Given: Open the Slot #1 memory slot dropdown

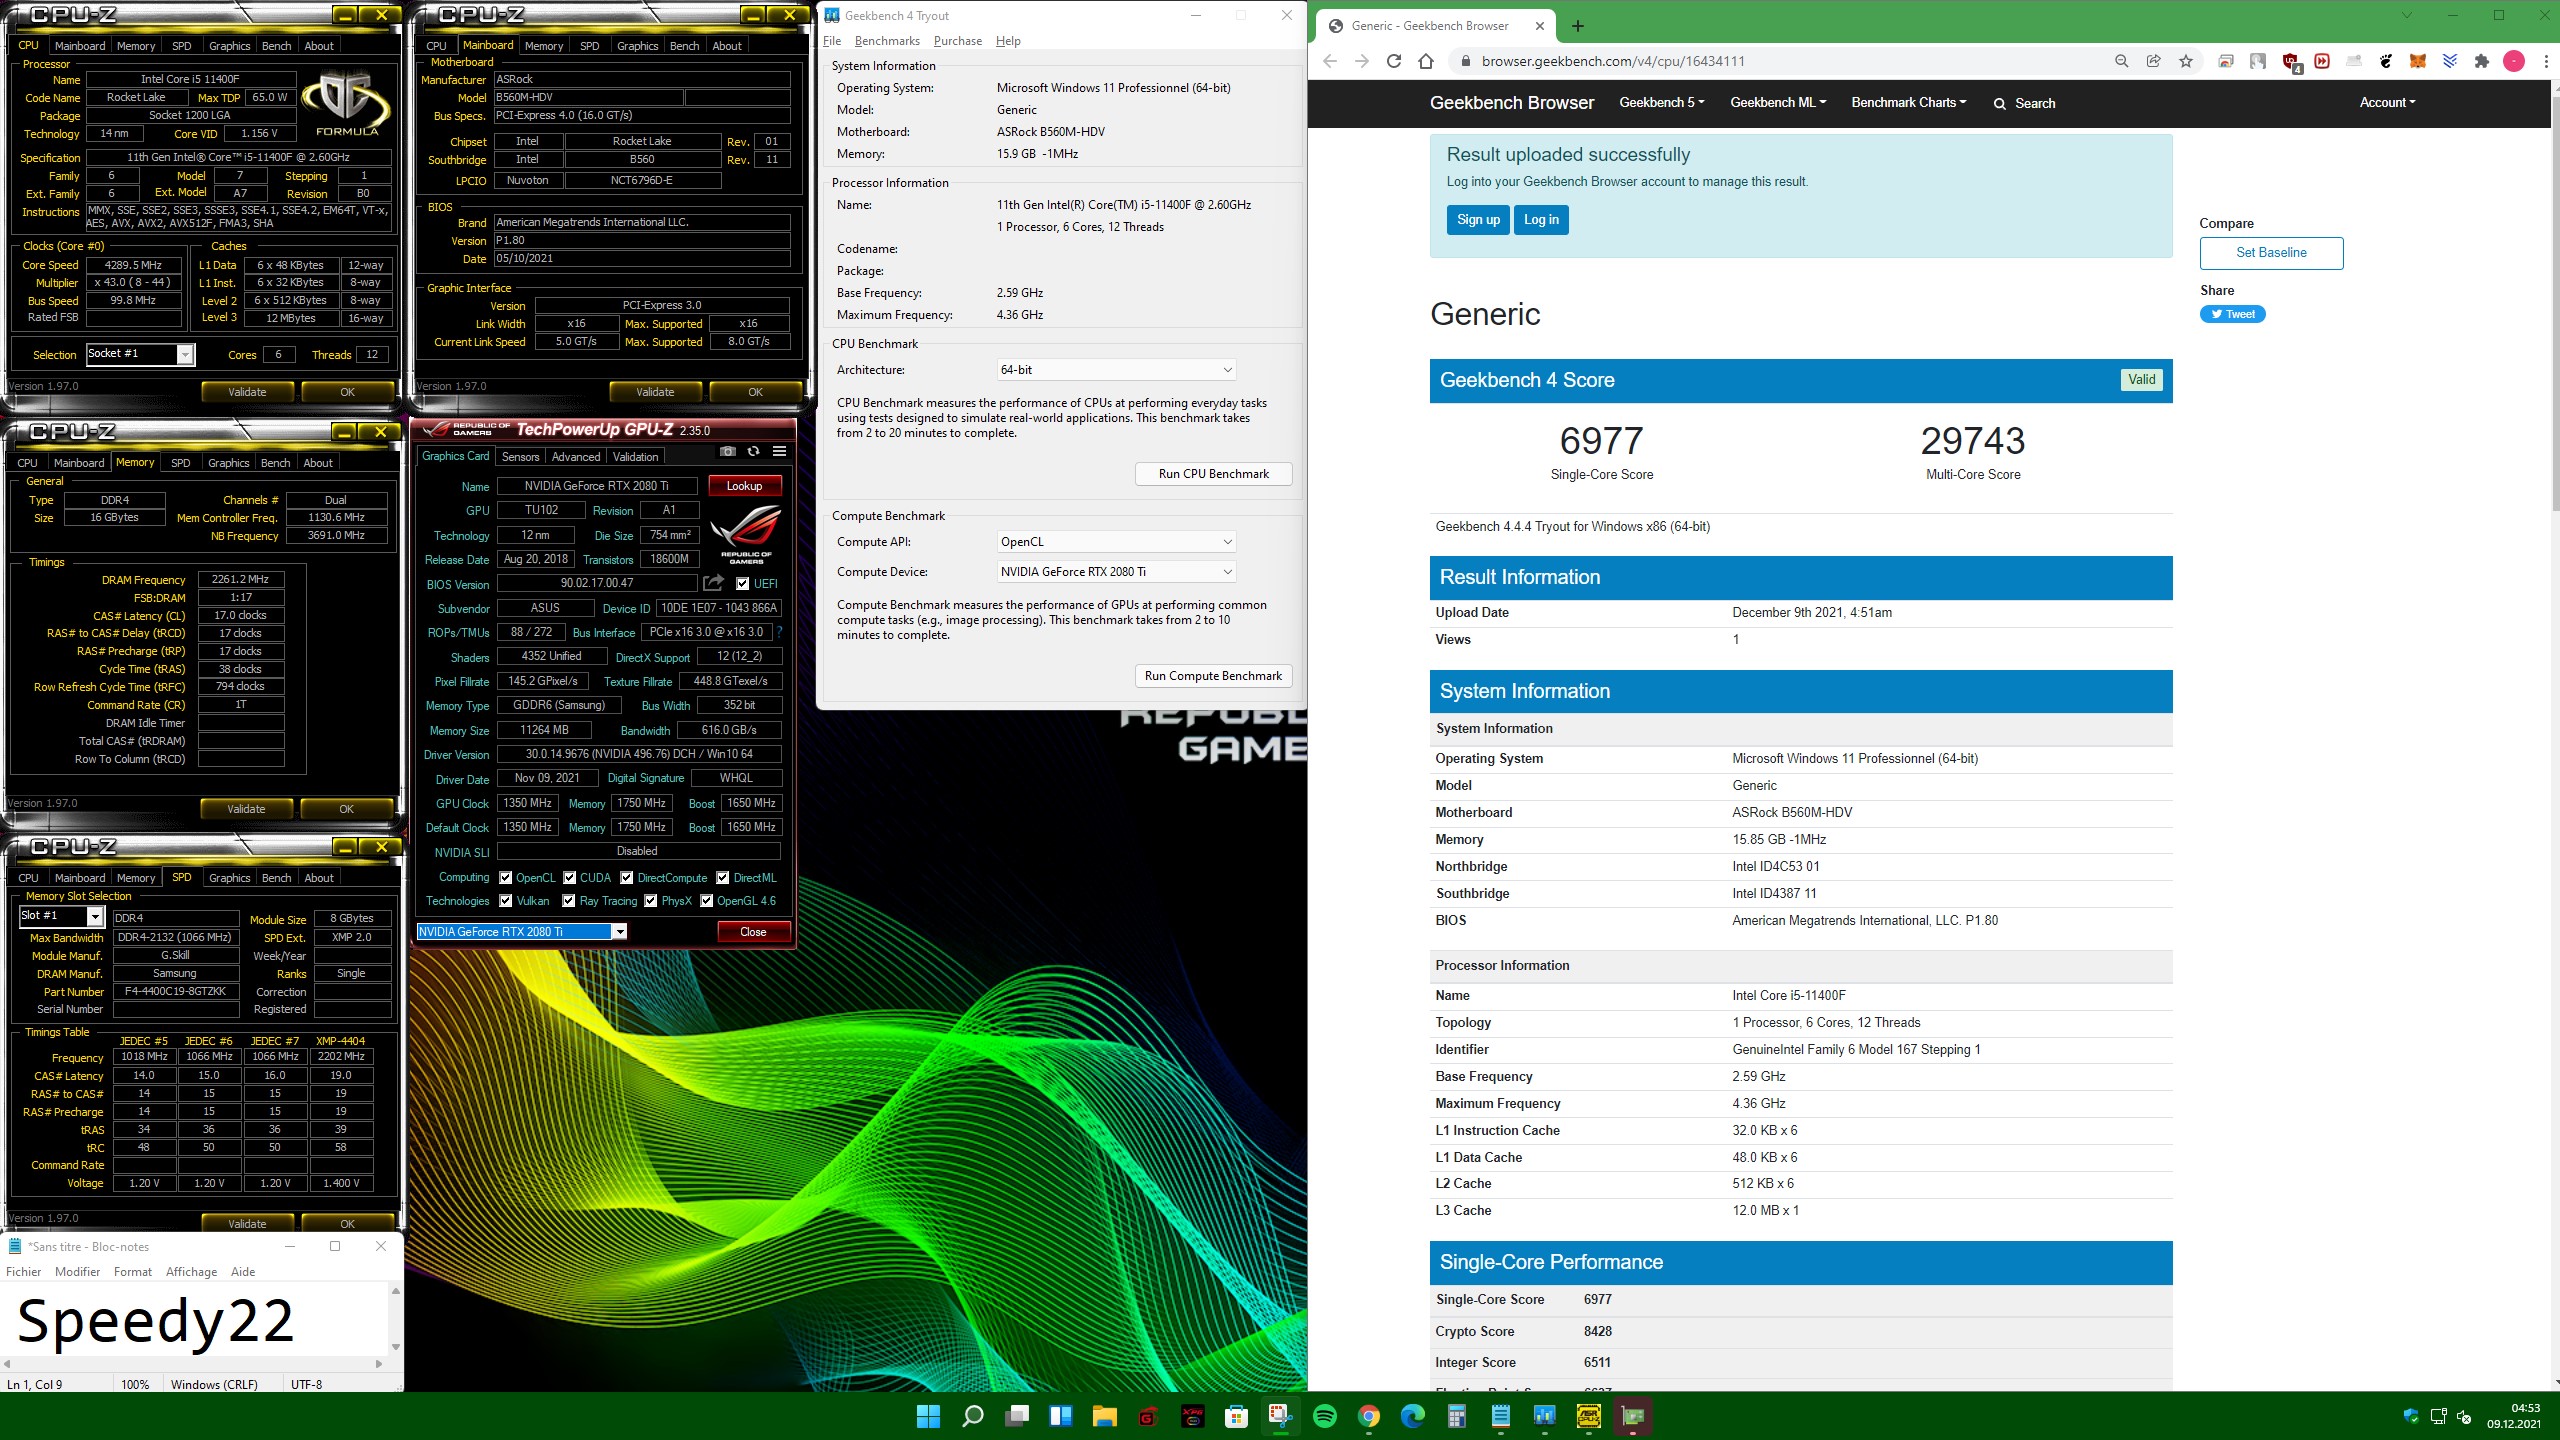Looking at the screenshot, I should (62, 916).
